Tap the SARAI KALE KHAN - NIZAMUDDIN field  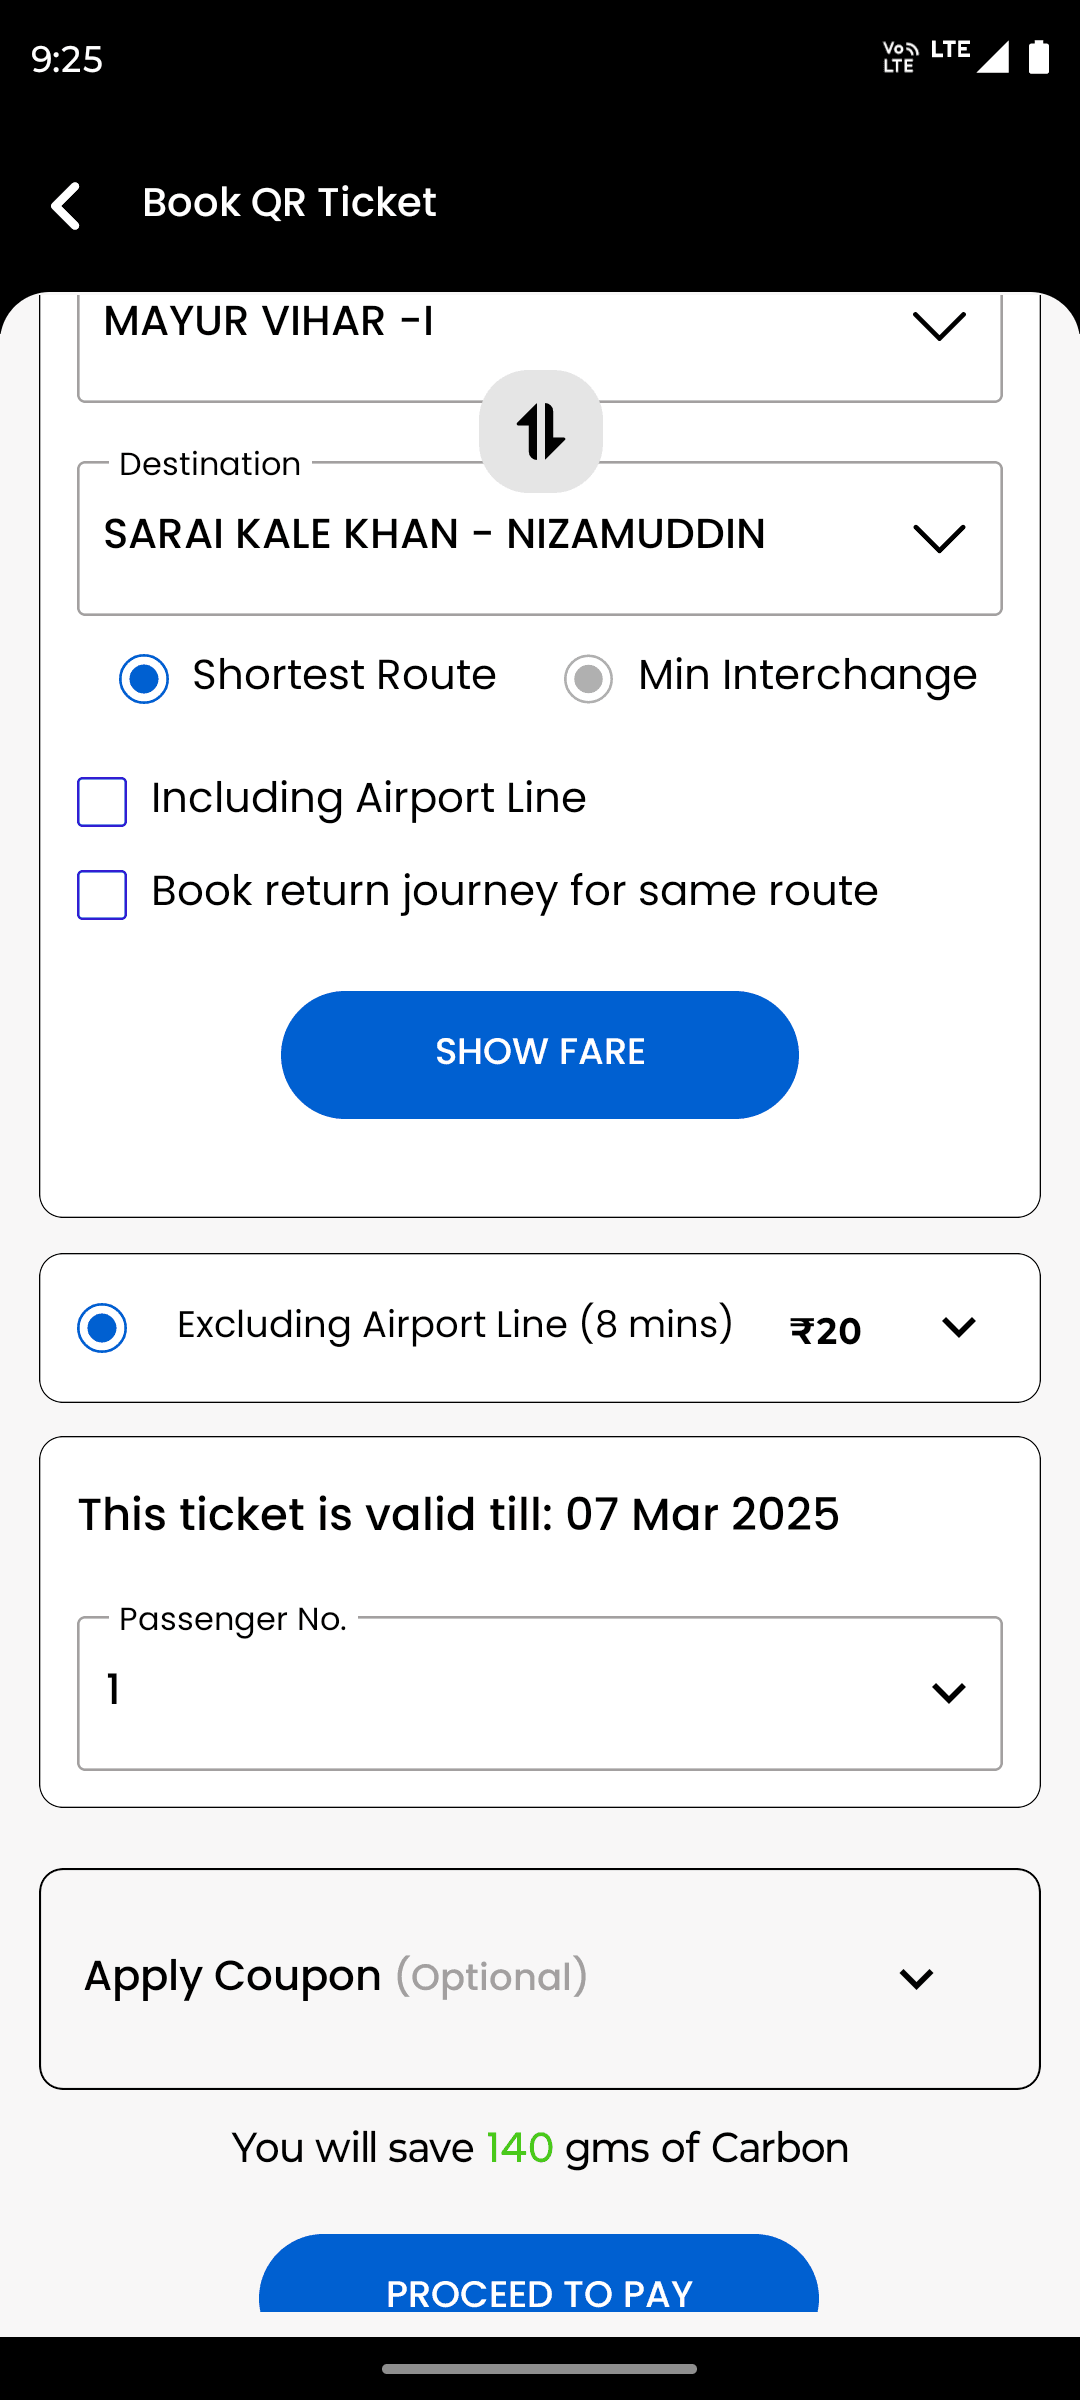coord(540,538)
